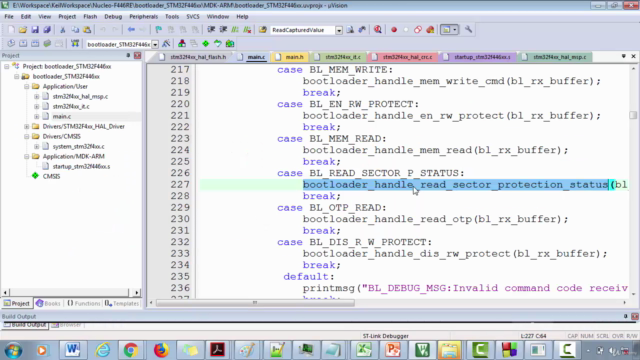
Task: Manage project items with the colored blocks icon
Action: (x=182, y=44)
